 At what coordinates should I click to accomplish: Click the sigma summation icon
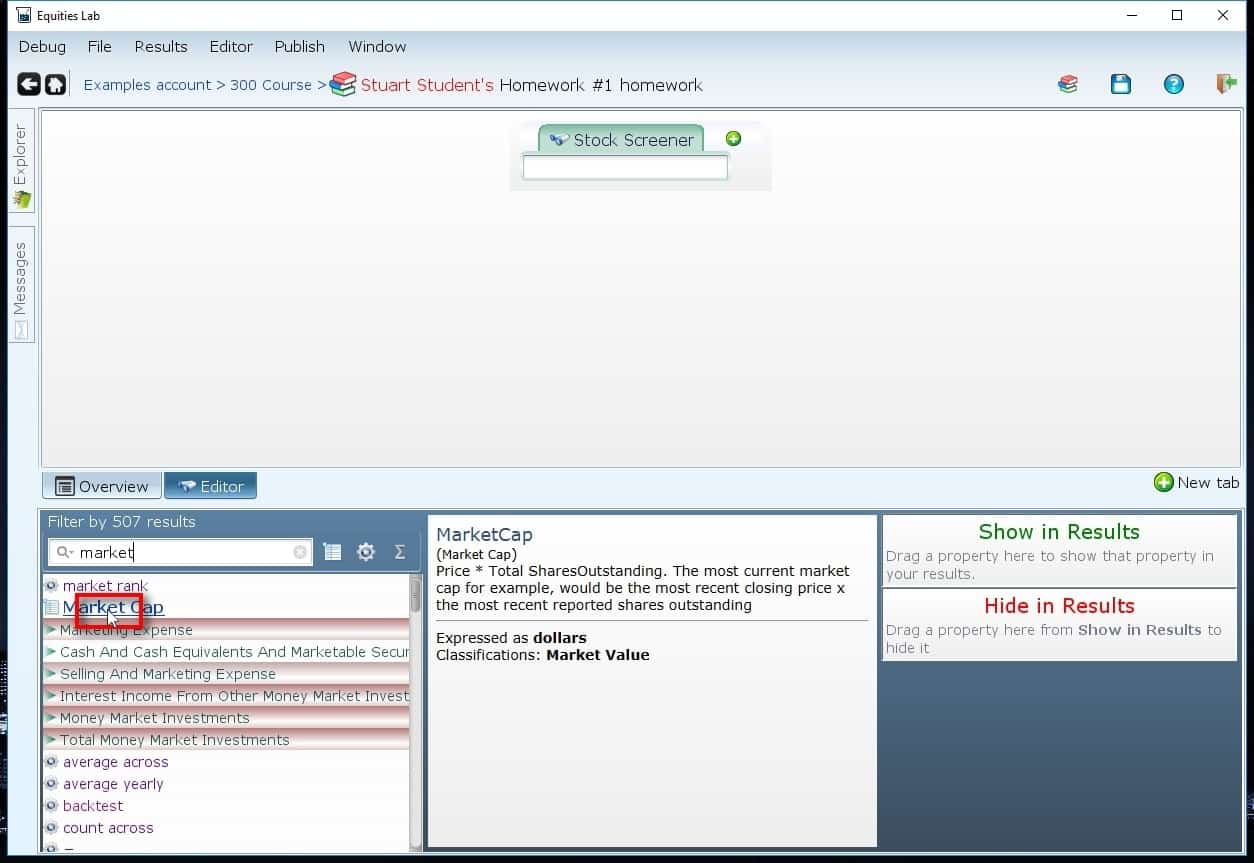pos(399,552)
